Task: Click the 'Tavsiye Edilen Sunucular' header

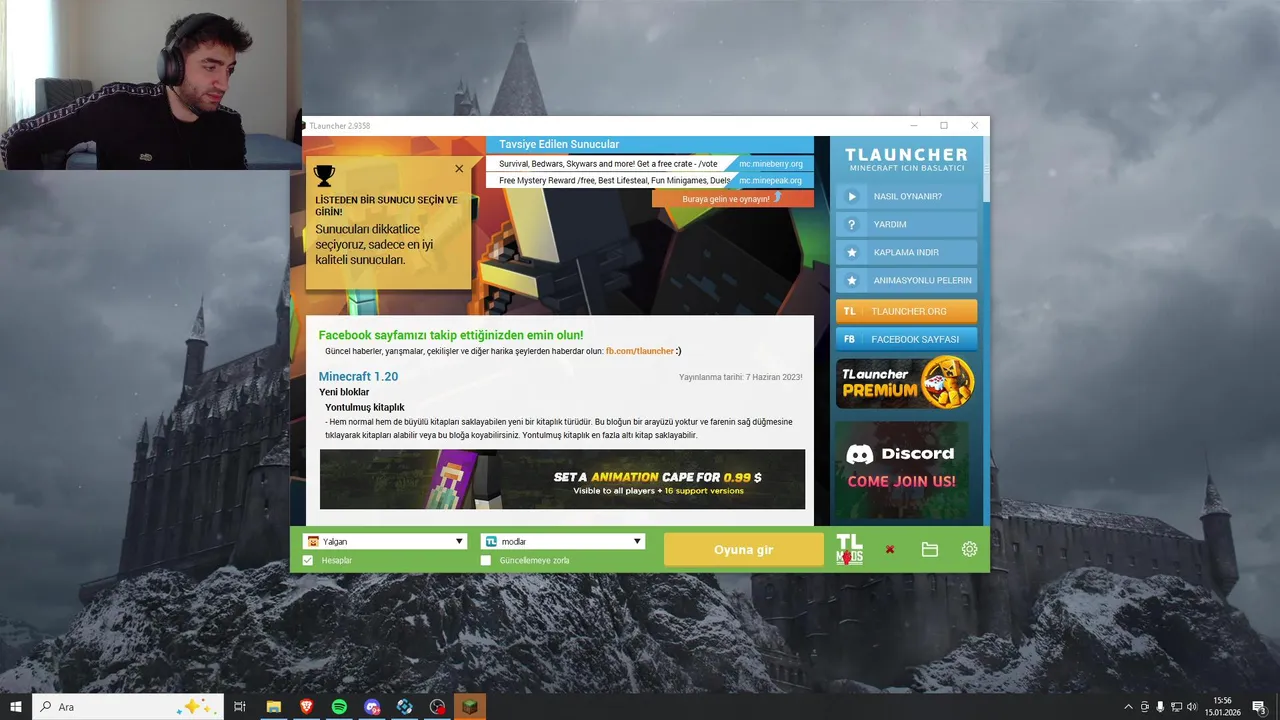Action: pos(559,144)
